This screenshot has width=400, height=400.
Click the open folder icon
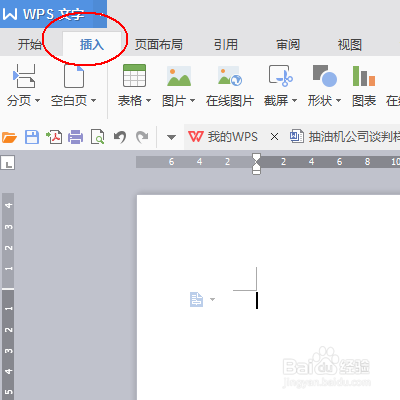pos(9,137)
